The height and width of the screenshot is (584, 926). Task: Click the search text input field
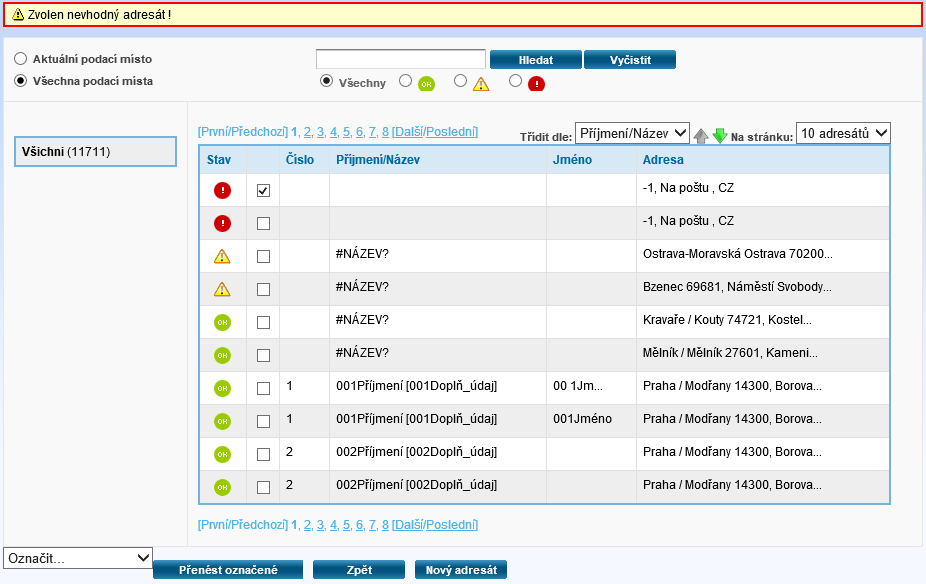coord(400,59)
